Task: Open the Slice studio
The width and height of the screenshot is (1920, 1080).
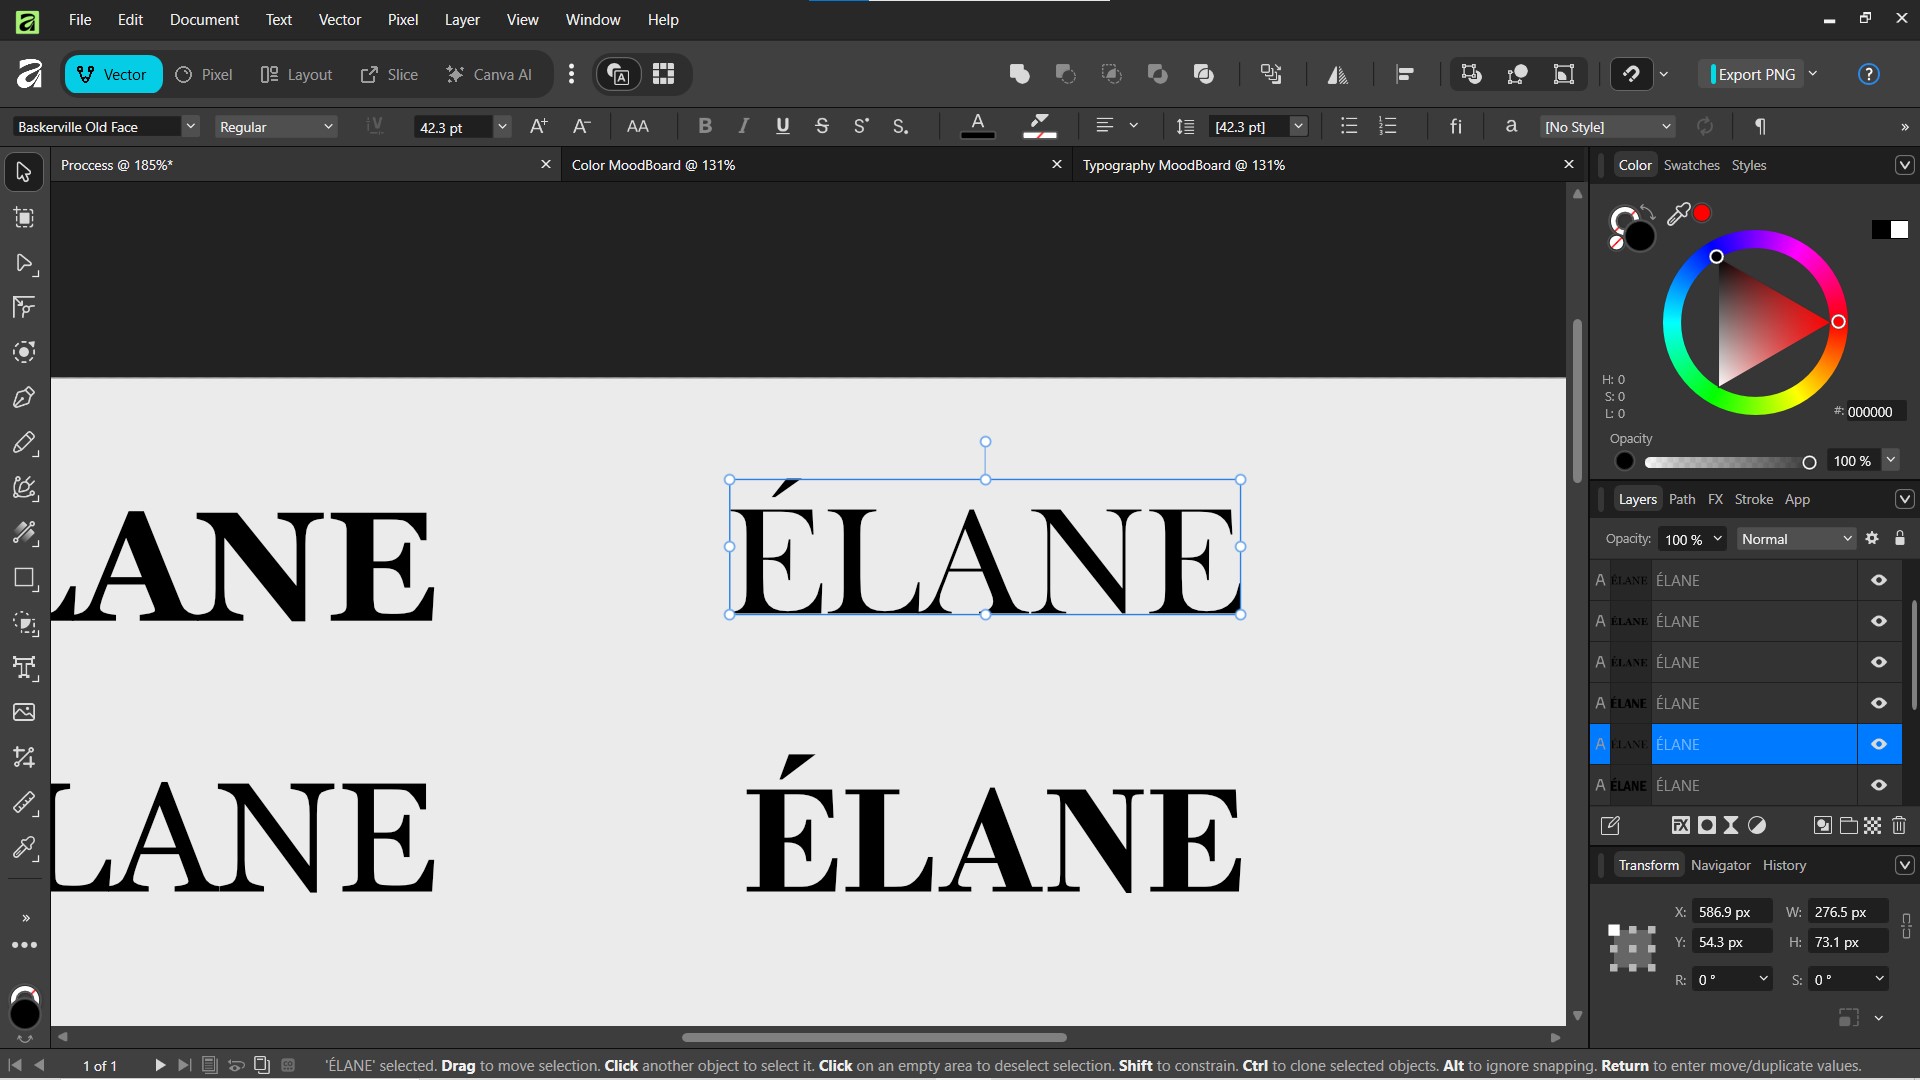Action: (x=389, y=74)
